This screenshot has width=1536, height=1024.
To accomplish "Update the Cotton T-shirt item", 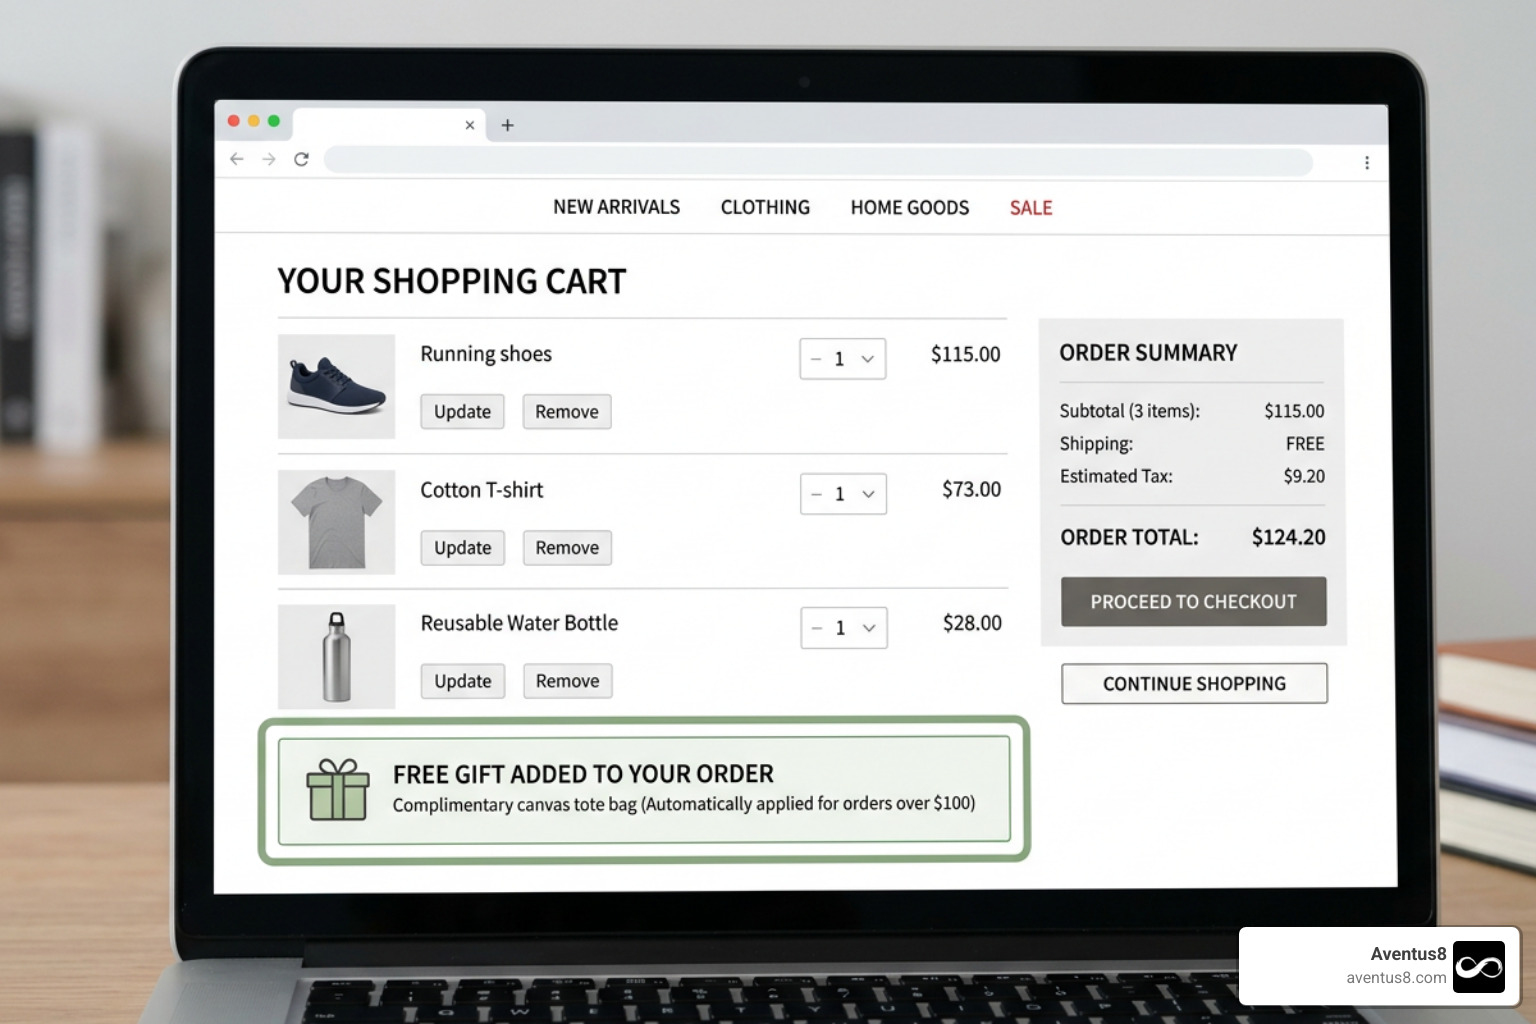I will (x=463, y=548).
